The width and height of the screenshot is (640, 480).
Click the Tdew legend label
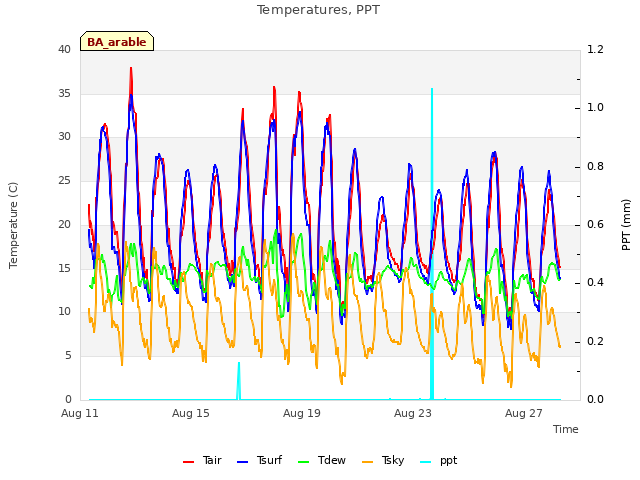coord(331,460)
